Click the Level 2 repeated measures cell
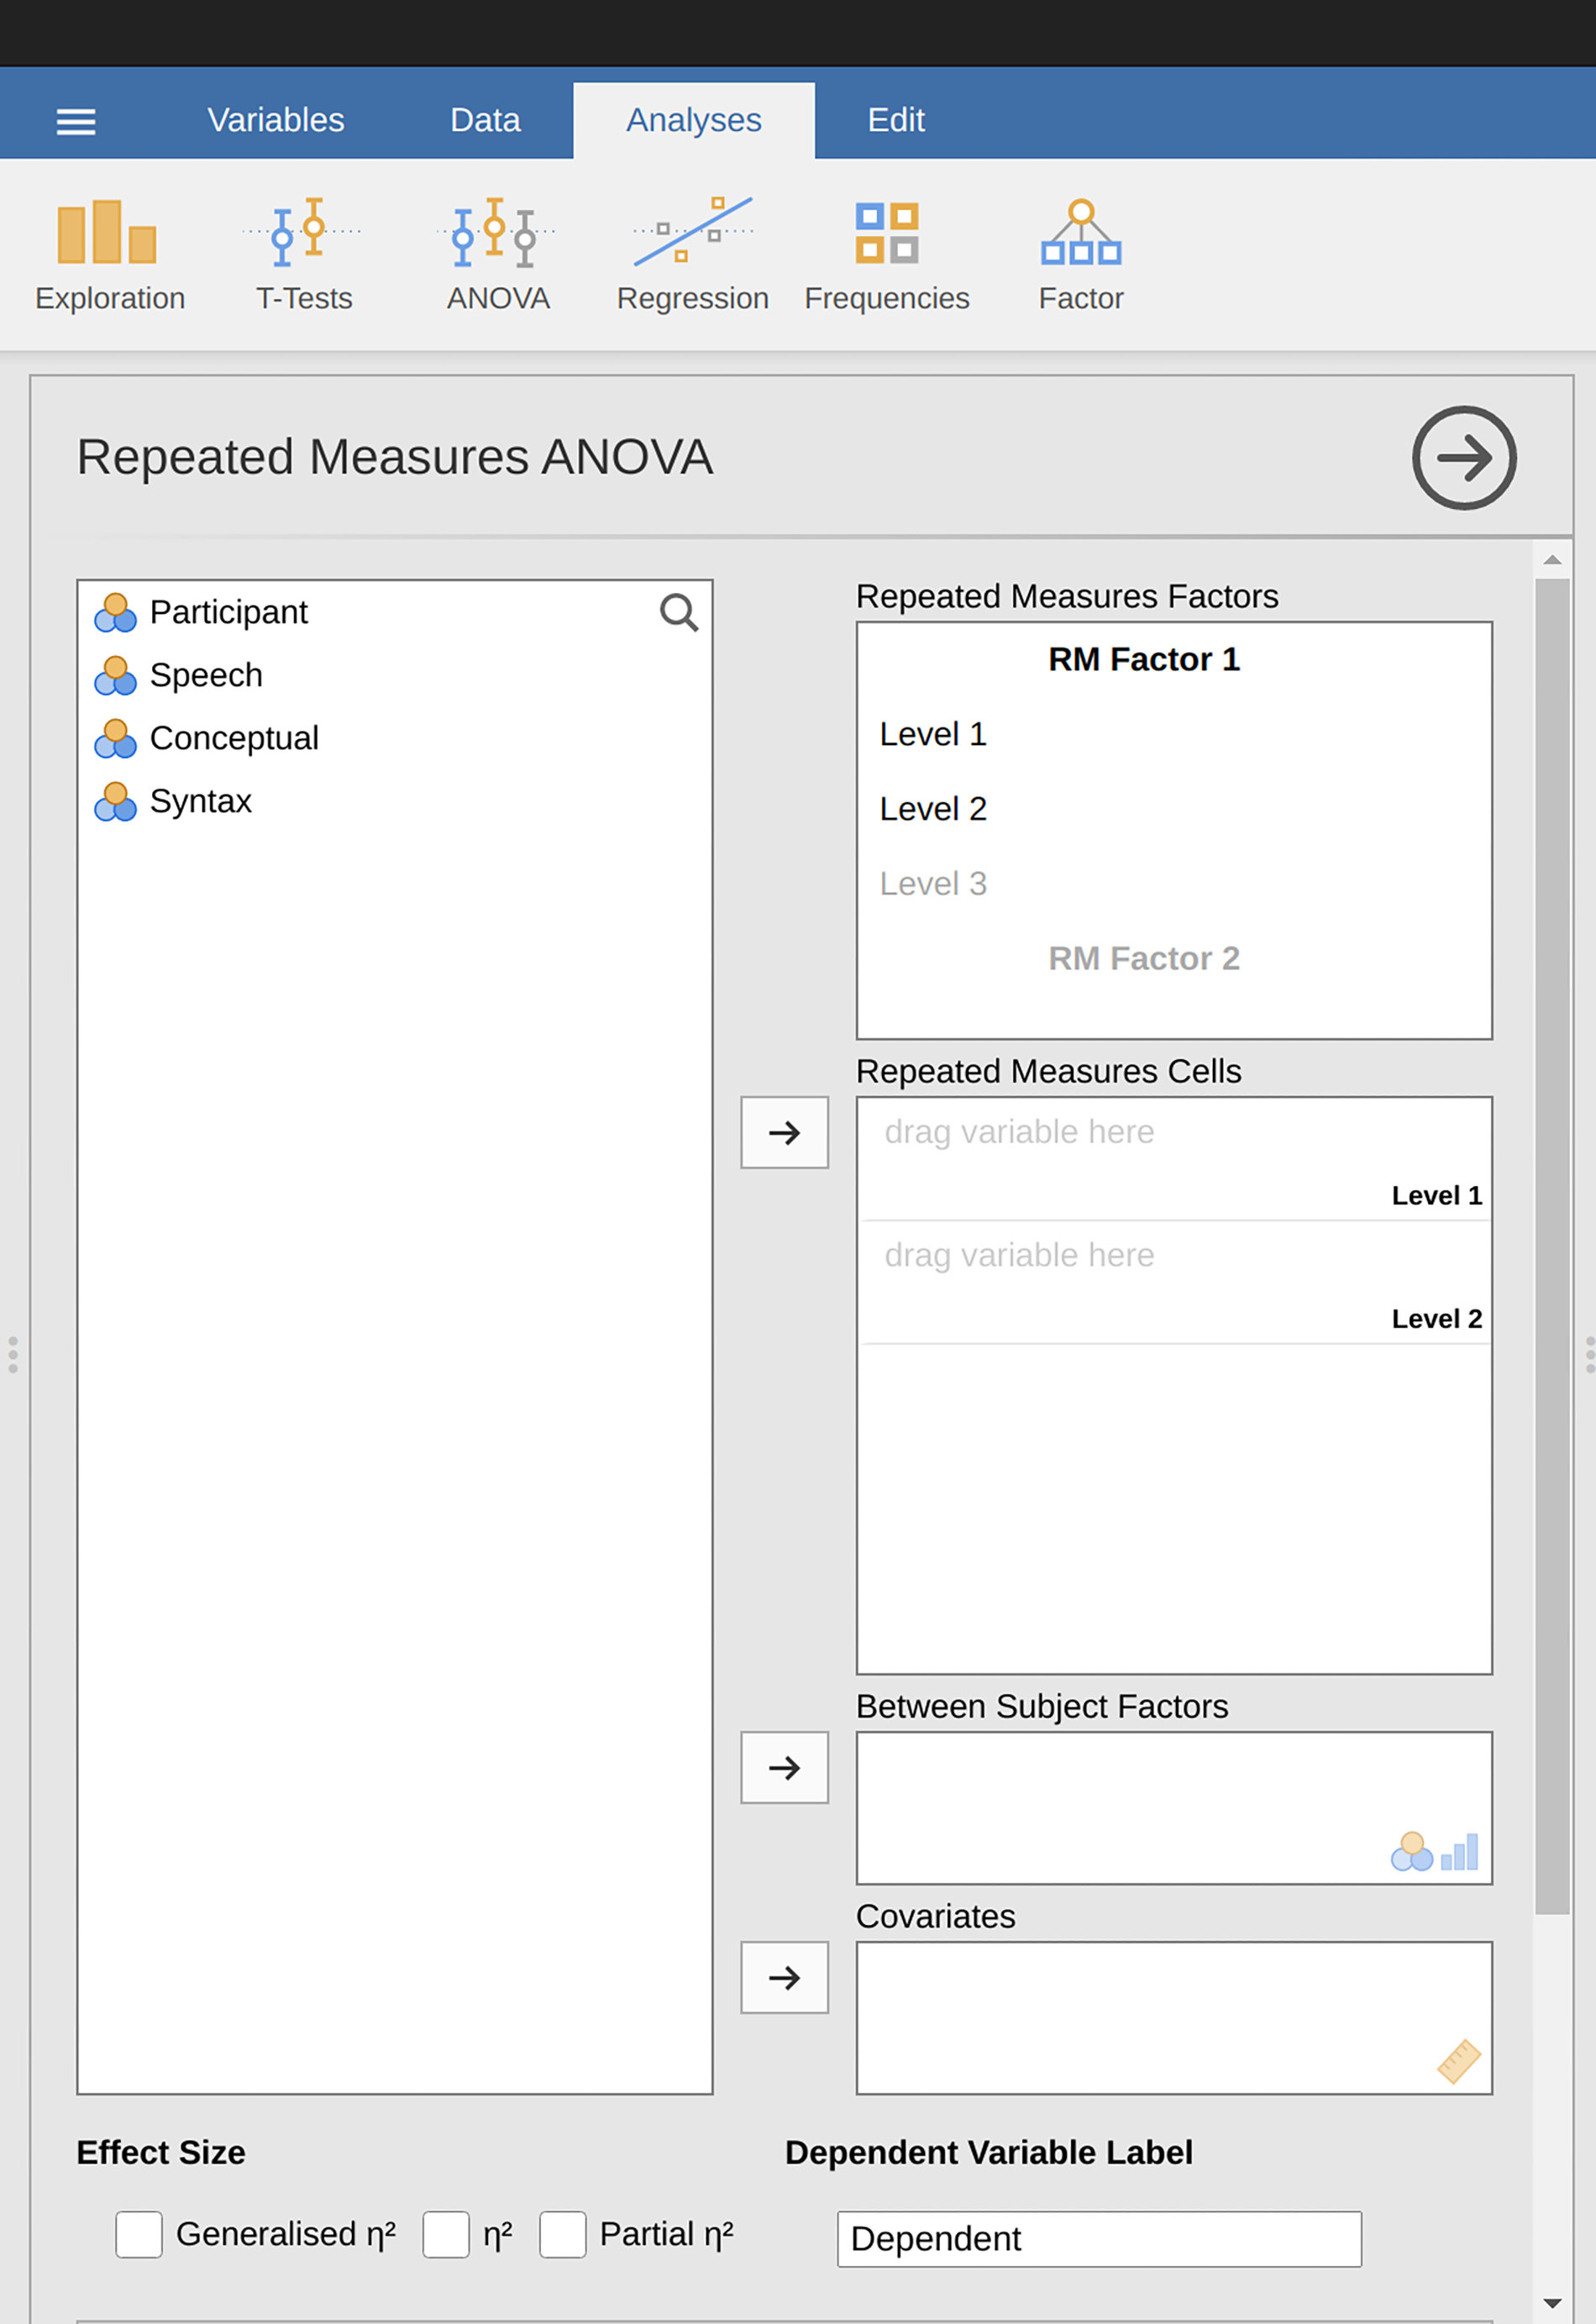The image size is (1596, 2324). (x=1175, y=1283)
